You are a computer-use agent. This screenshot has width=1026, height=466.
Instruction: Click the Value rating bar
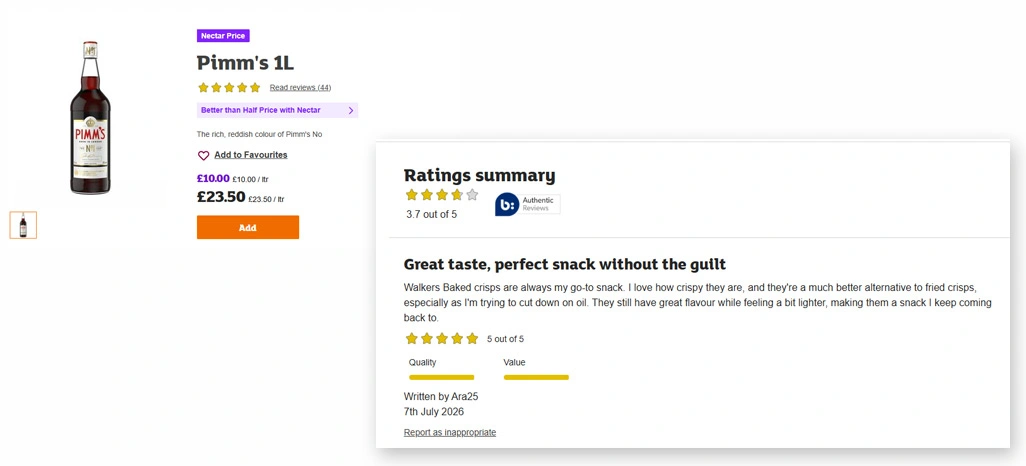536,378
